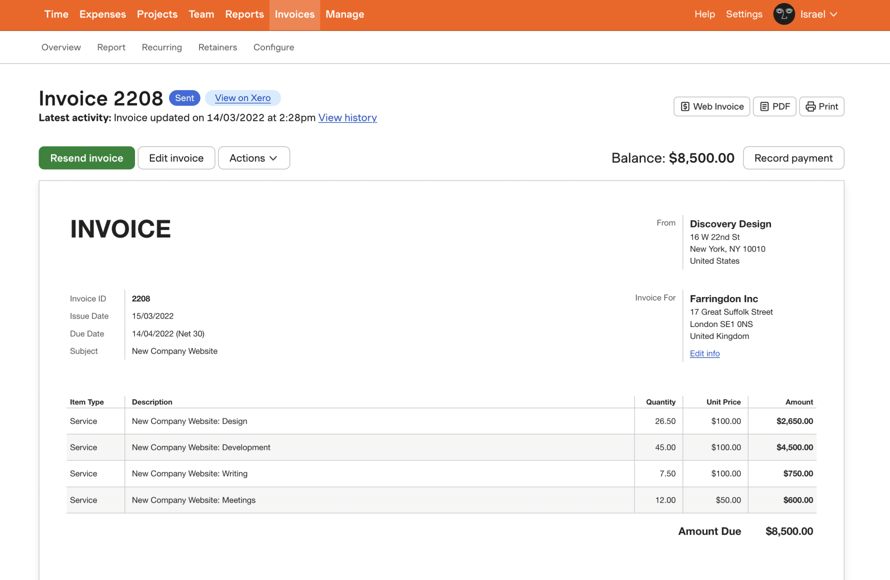The width and height of the screenshot is (890, 580).
Task: Click Edit info under Farringdon Inc
Action: [x=704, y=353]
